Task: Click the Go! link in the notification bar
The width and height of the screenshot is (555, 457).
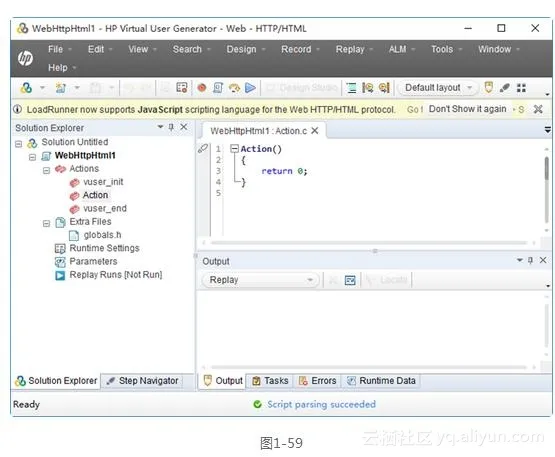Action: 414,109
